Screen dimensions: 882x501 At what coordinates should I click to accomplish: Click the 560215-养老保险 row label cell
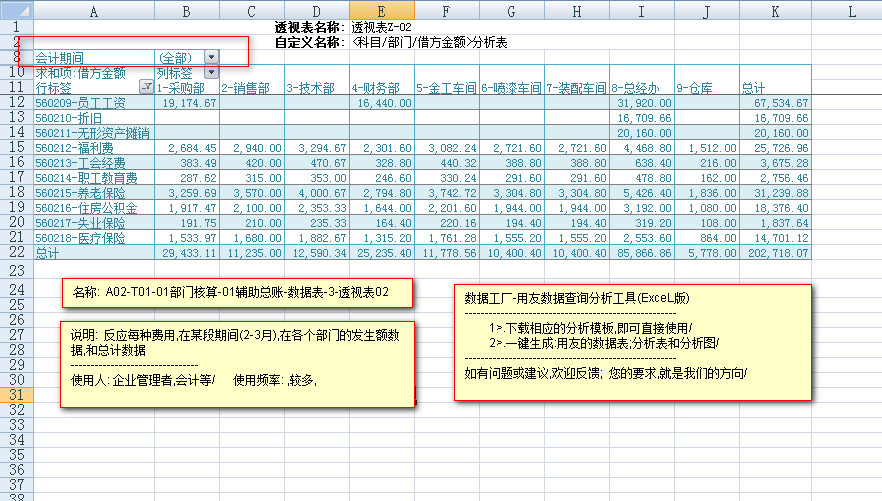point(80,193)
